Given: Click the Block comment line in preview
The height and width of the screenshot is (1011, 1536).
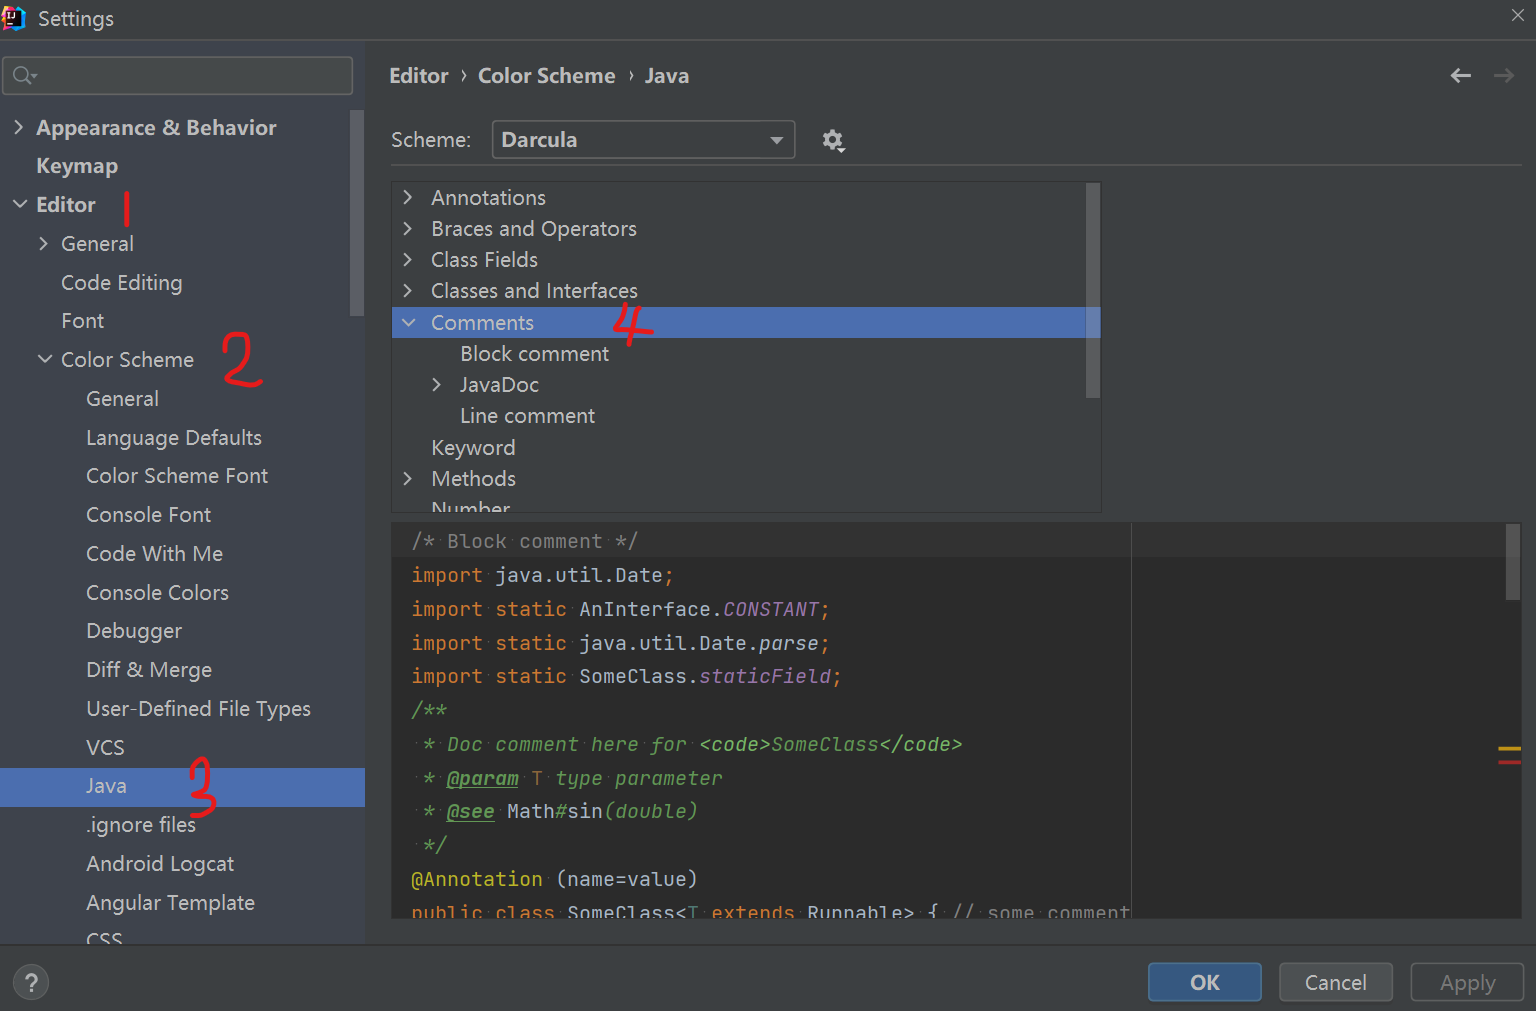Looking at the screenshot, I should [525, 541].
